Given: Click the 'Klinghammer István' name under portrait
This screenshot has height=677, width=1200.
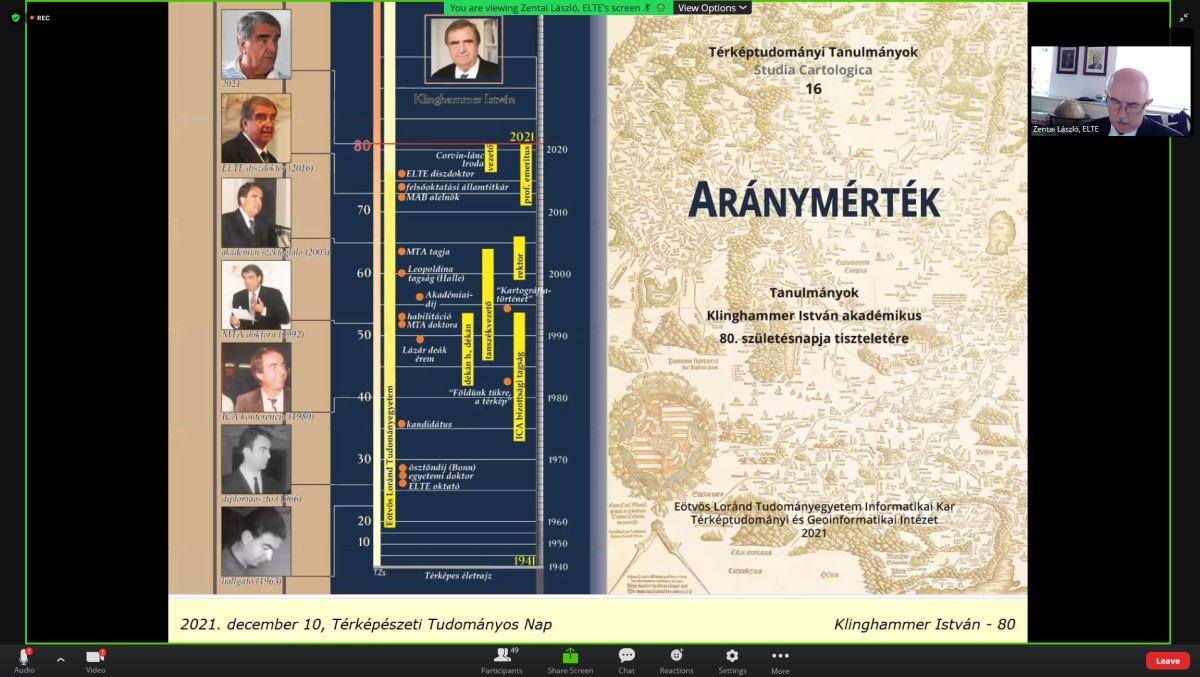Looking at the screenshot, I should [x=464, y=99].
